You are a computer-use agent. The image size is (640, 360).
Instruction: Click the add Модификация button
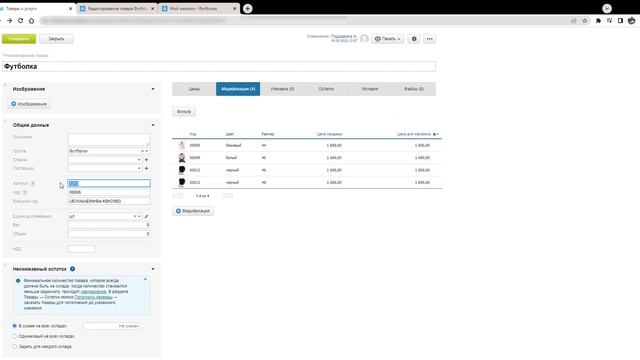tap(193, 211)
